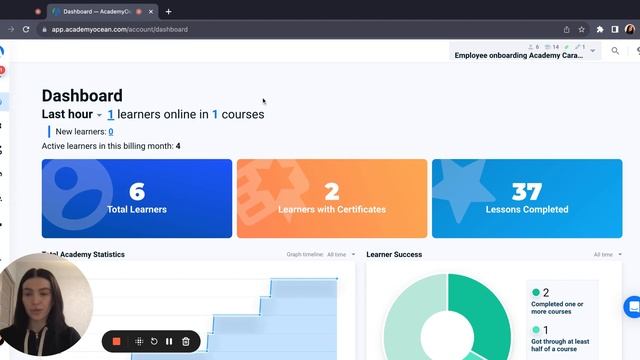640x360 pixels.
Task: Open the Lessons Completed card
Action: pyautogui.click(x=527, y=198)
